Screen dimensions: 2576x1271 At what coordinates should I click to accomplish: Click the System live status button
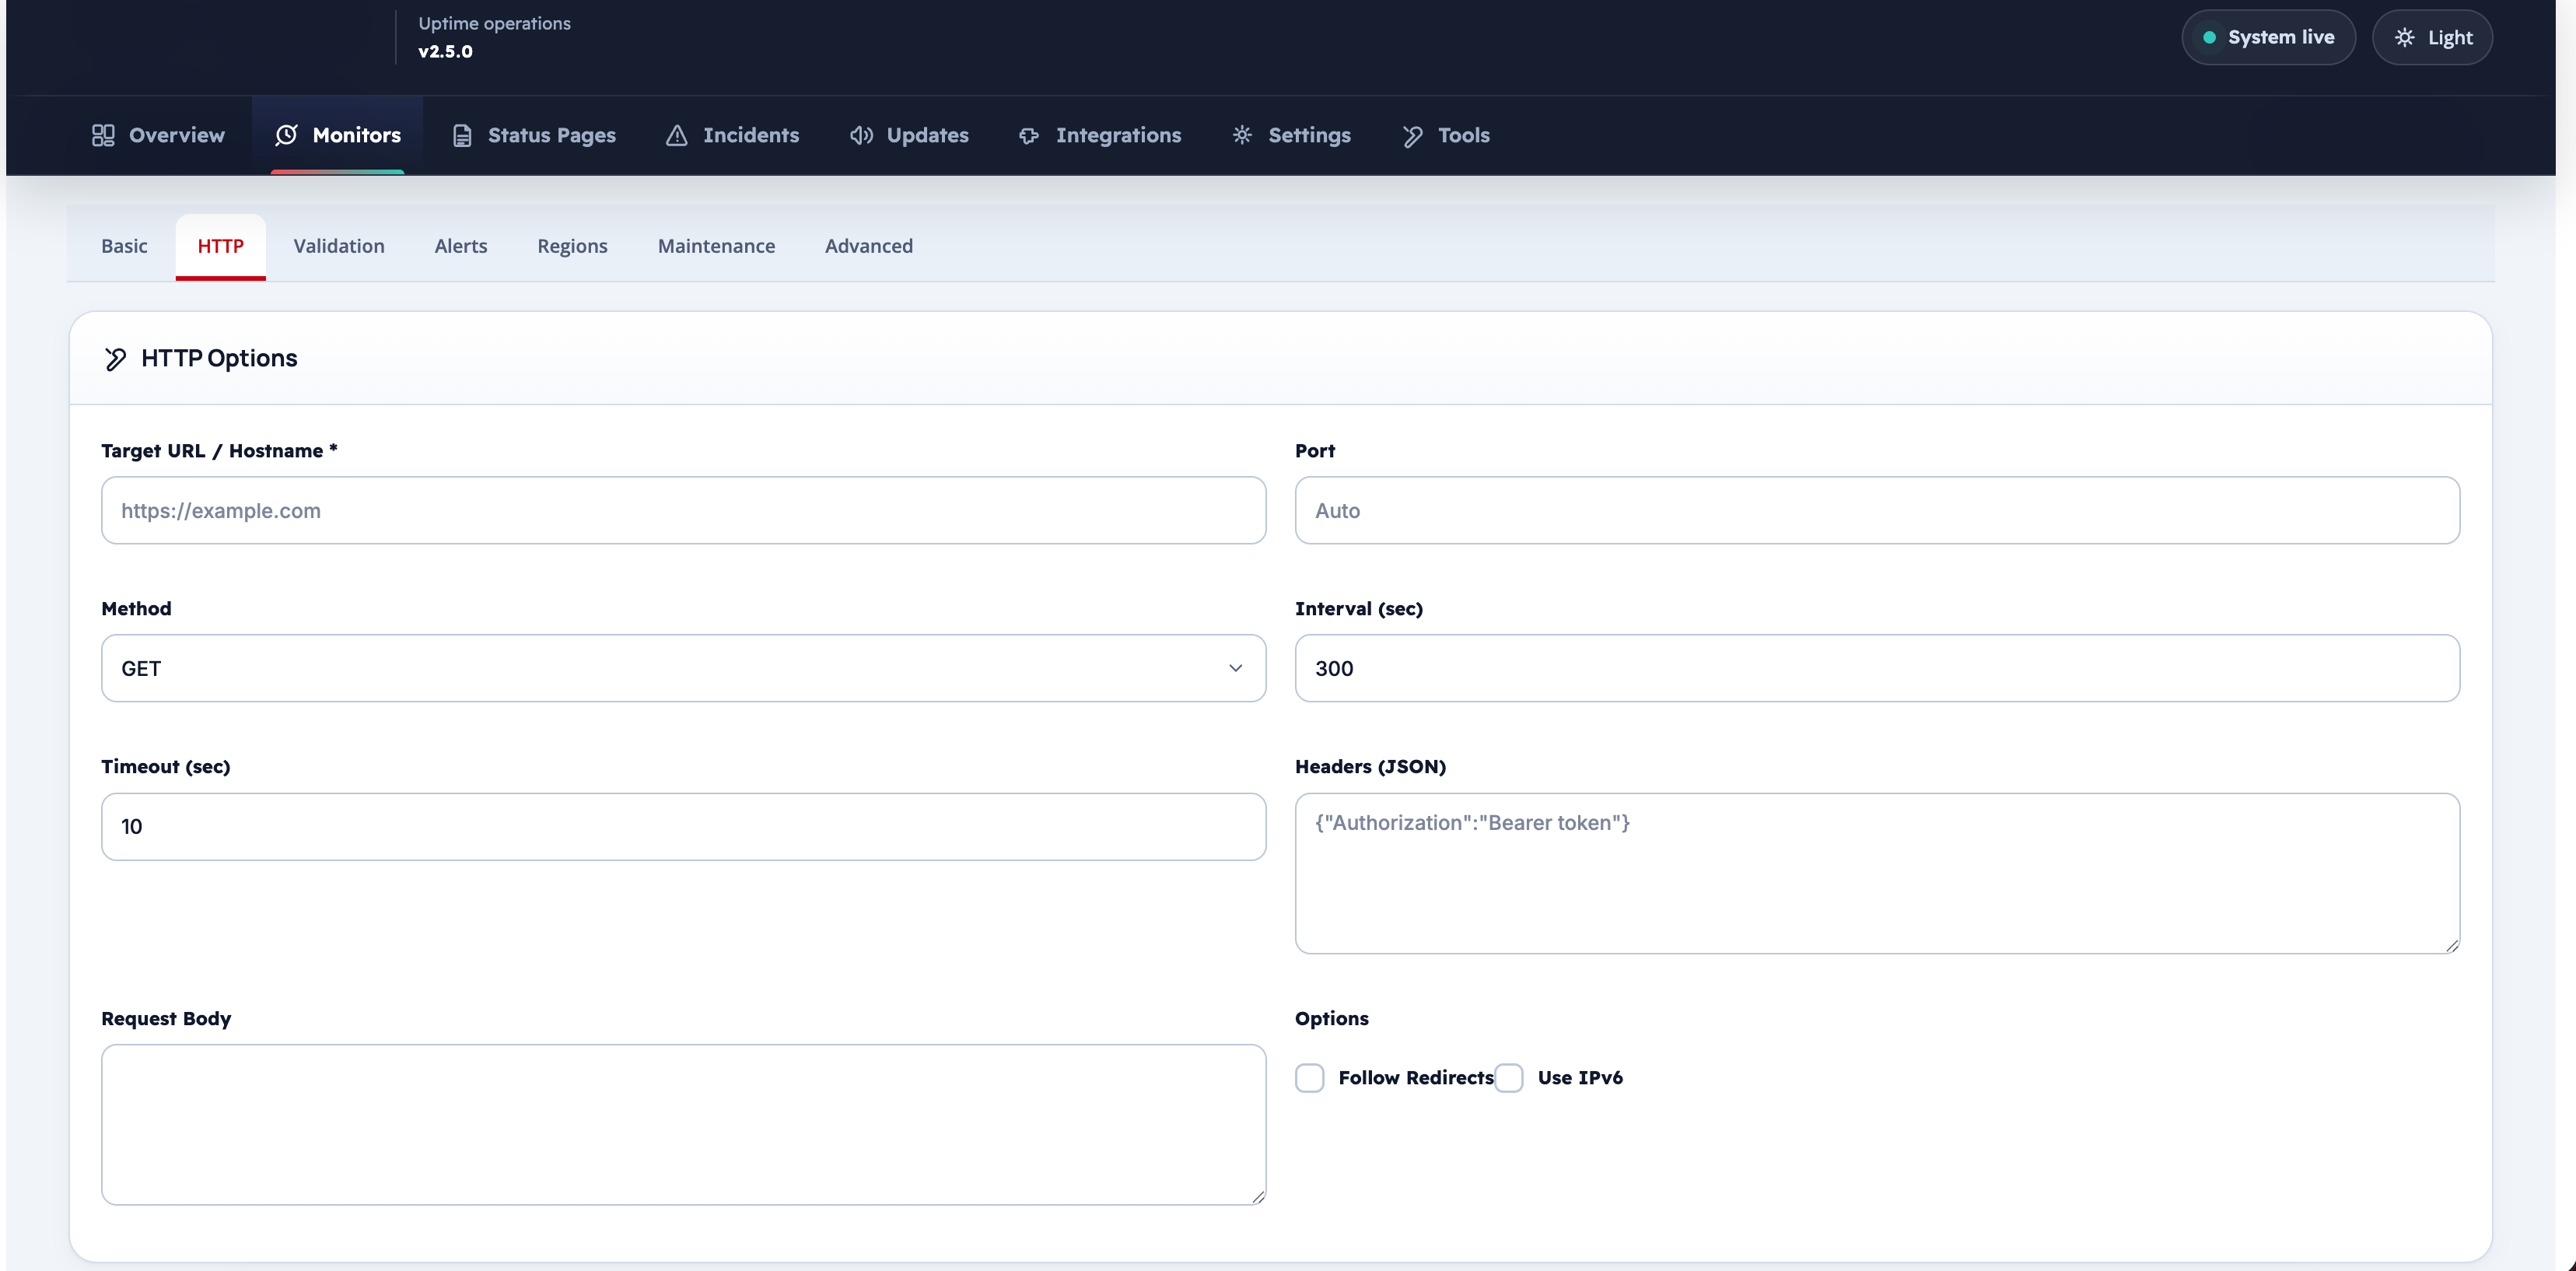(x=2268, y=37)
